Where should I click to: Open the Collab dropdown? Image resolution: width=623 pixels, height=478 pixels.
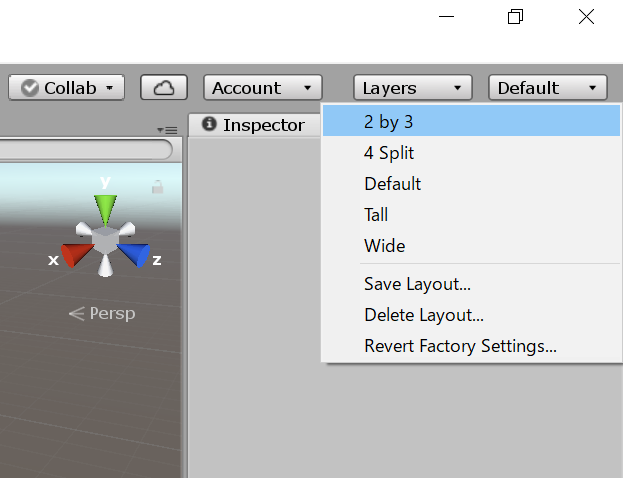[x=66, y=88]
